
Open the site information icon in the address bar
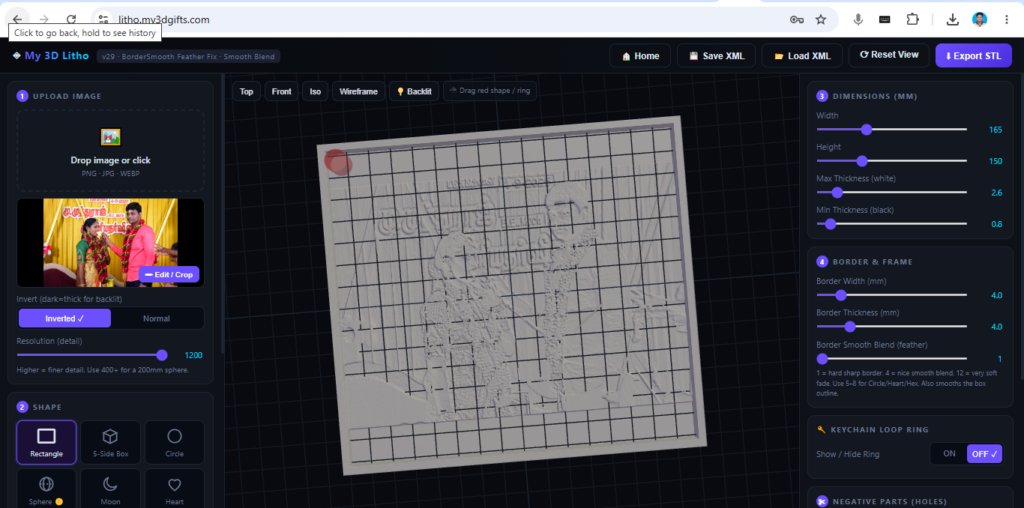click(103, 20)
